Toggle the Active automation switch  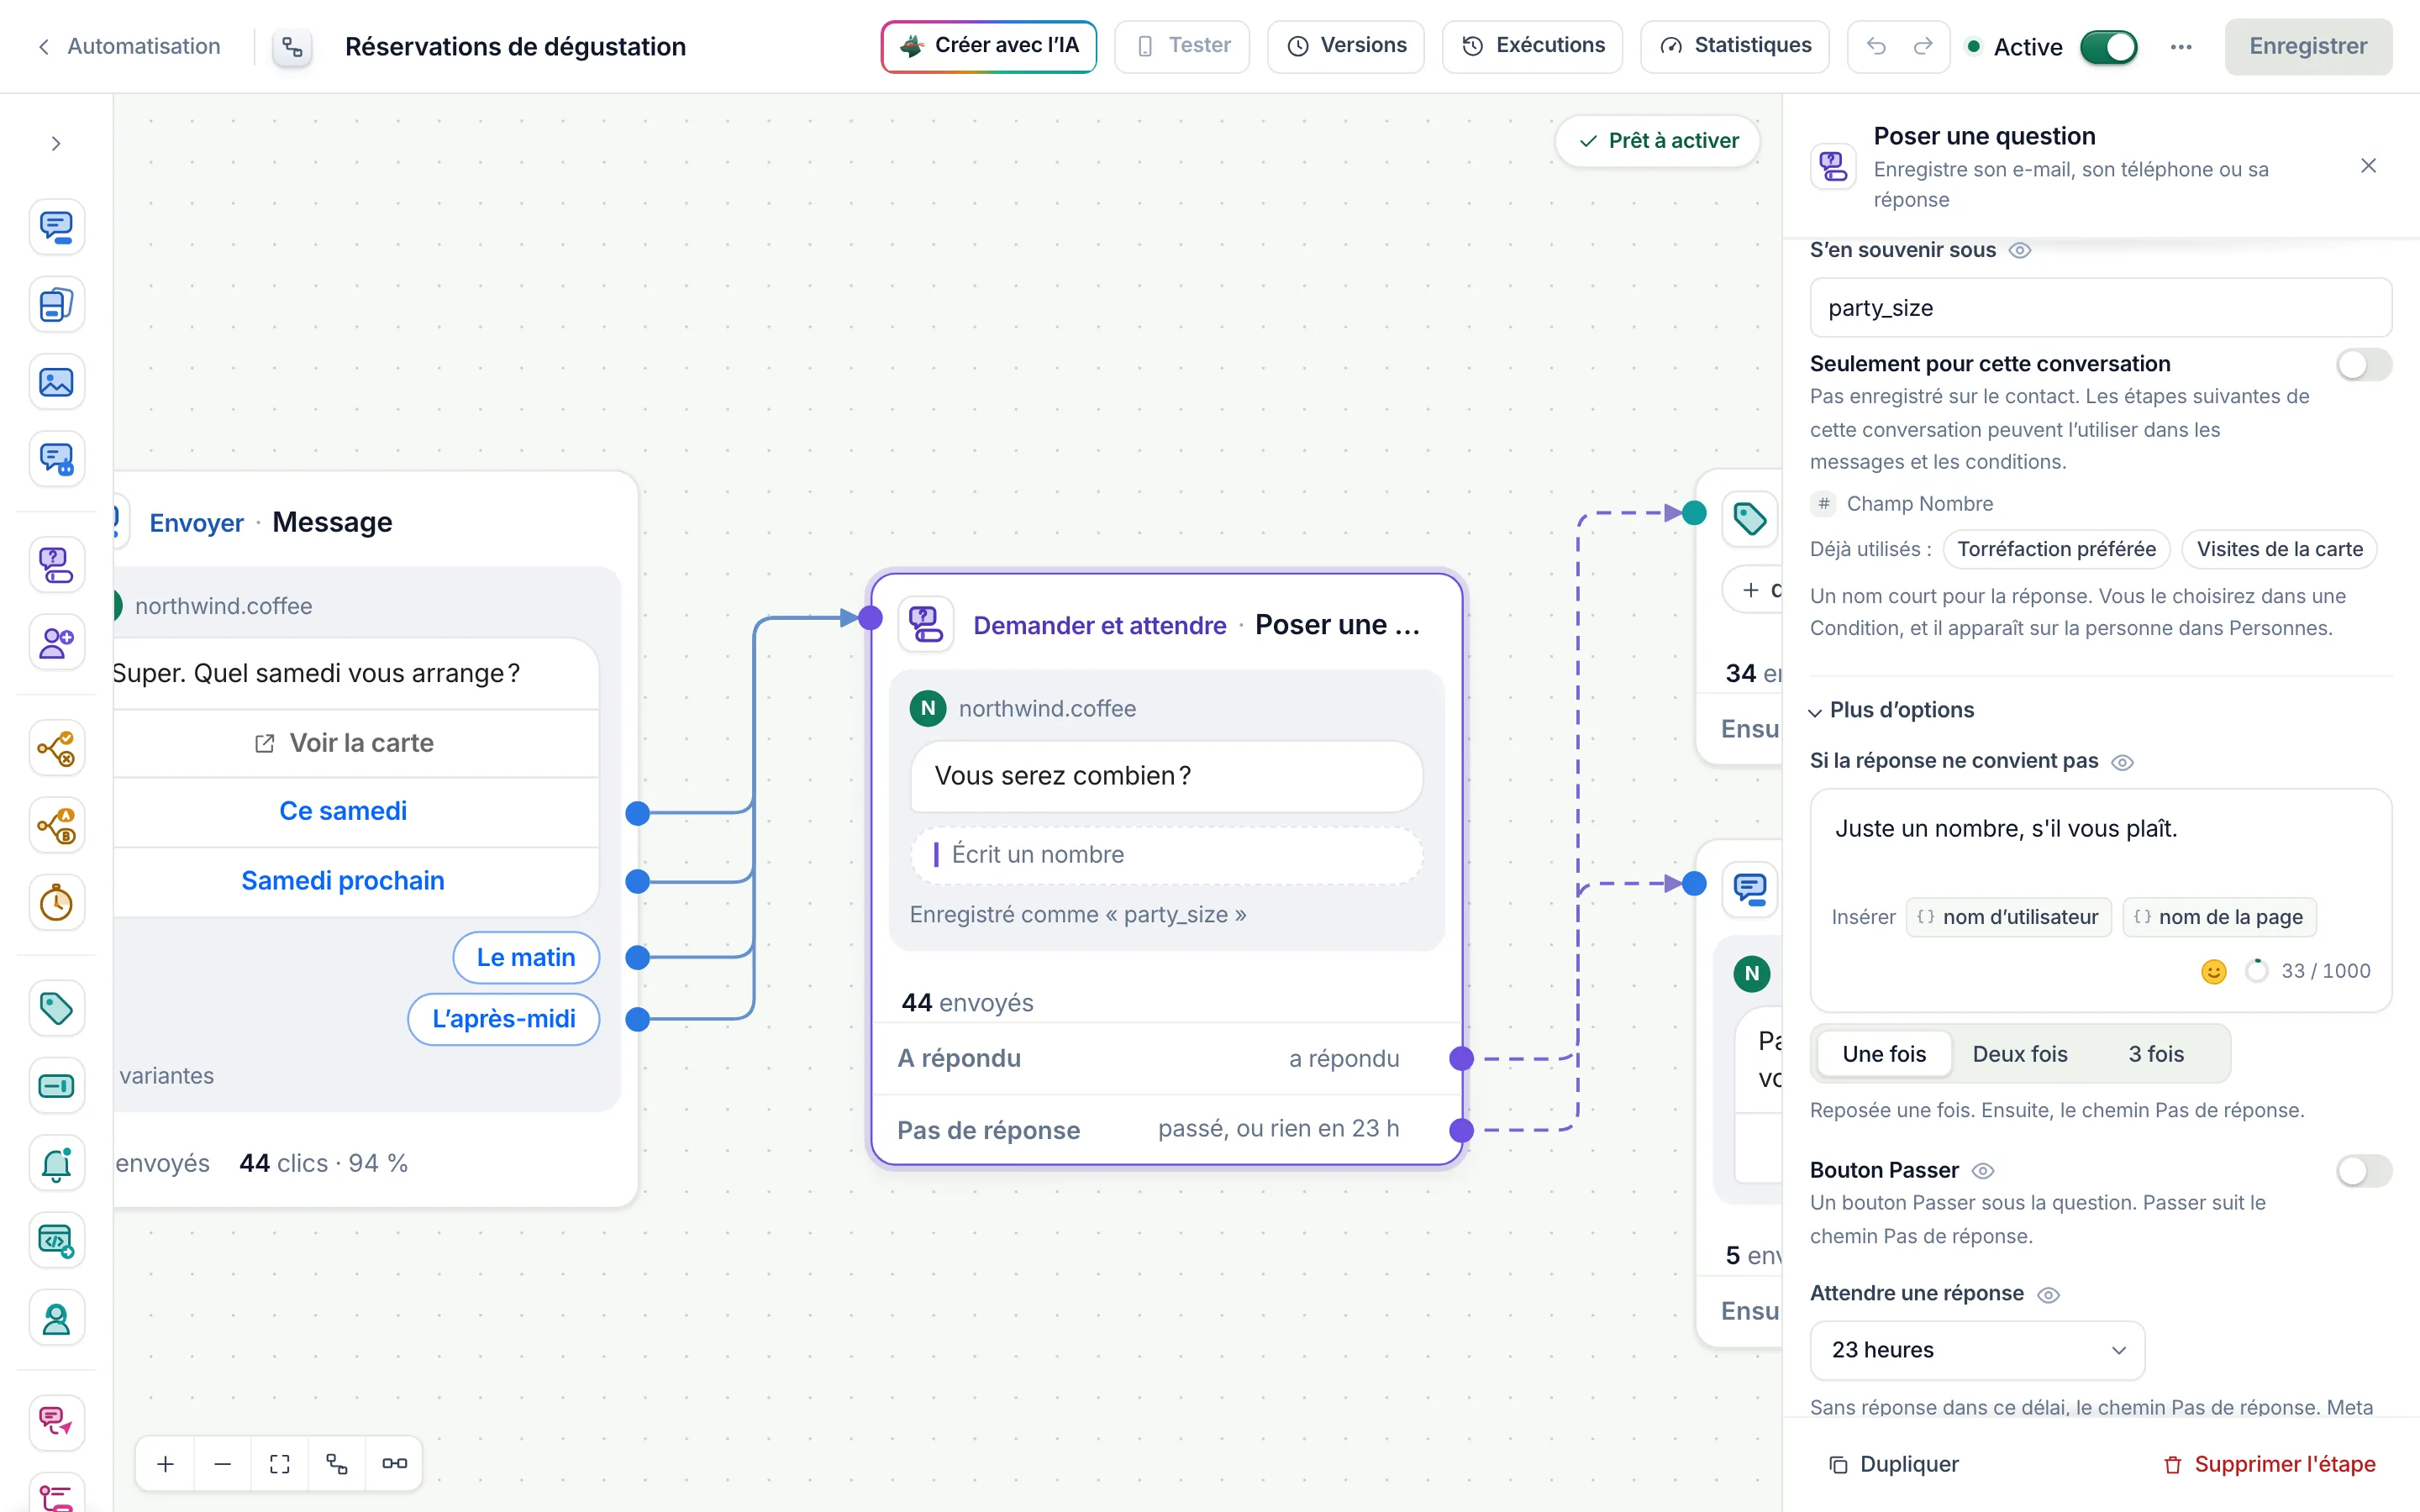point(2108,47)
